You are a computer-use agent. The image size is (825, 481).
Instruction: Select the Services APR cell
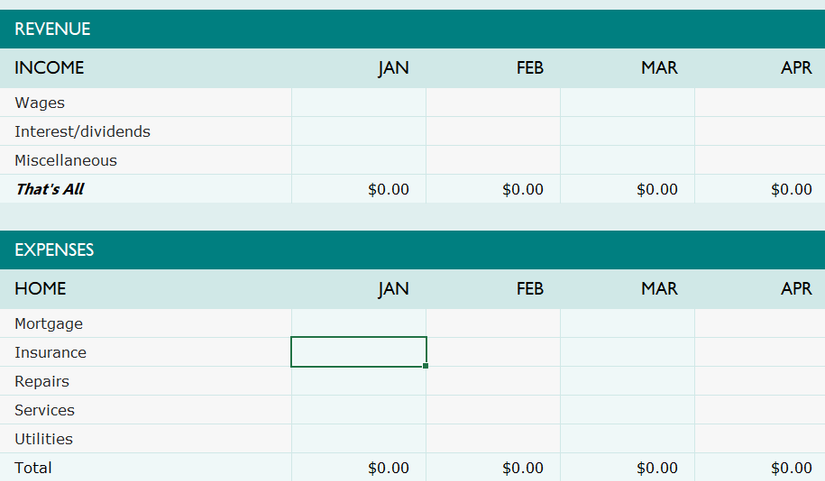click(760, 411)
